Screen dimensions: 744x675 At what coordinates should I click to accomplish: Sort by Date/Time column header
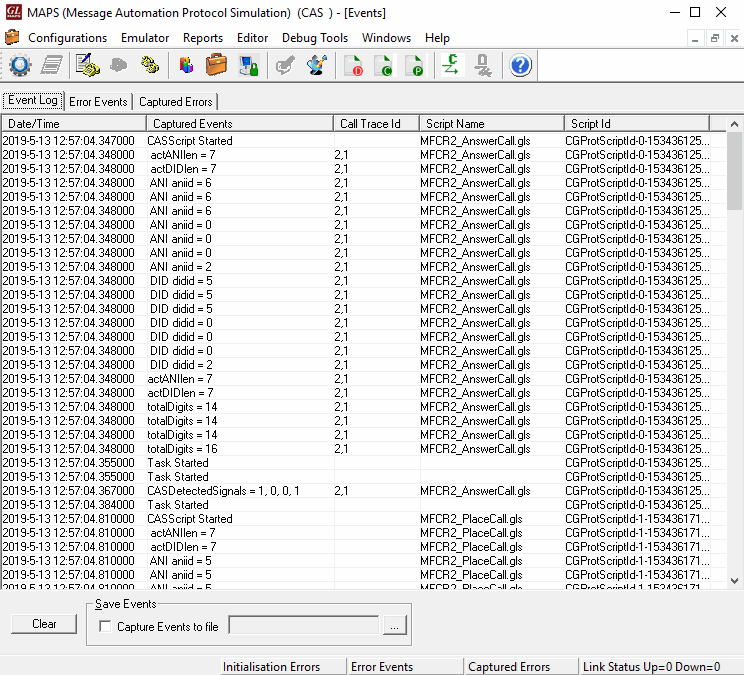pos(74,123)
